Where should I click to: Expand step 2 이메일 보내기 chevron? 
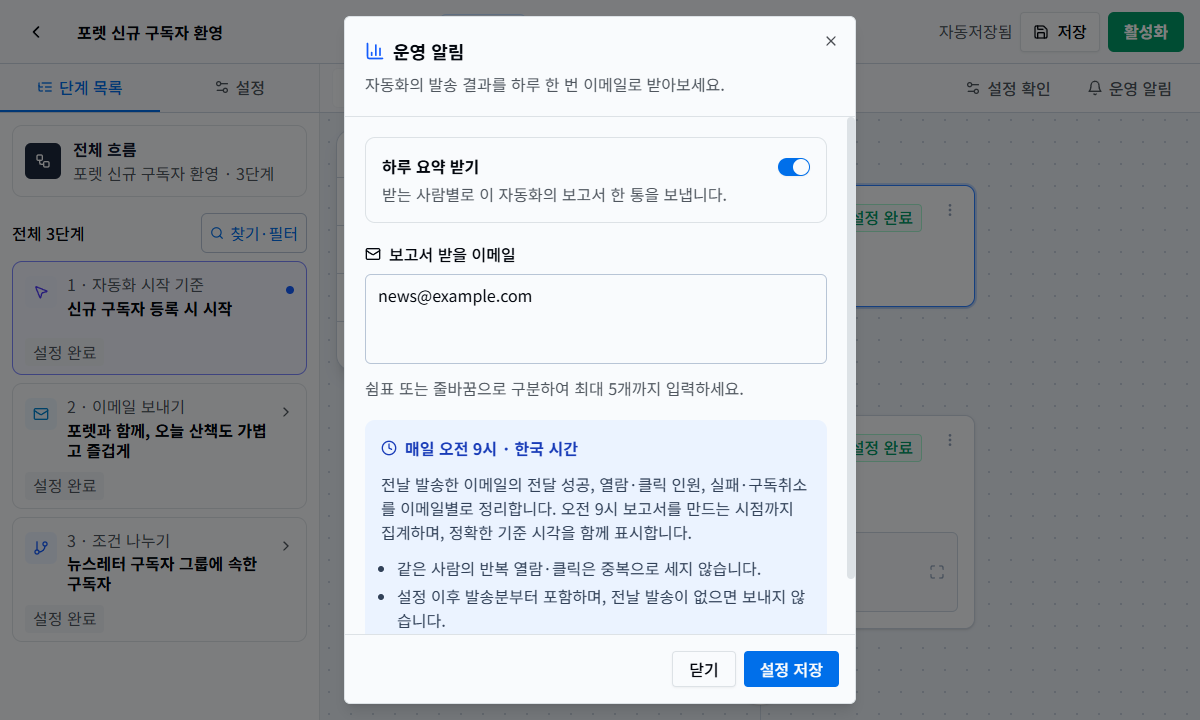point(286,411)
